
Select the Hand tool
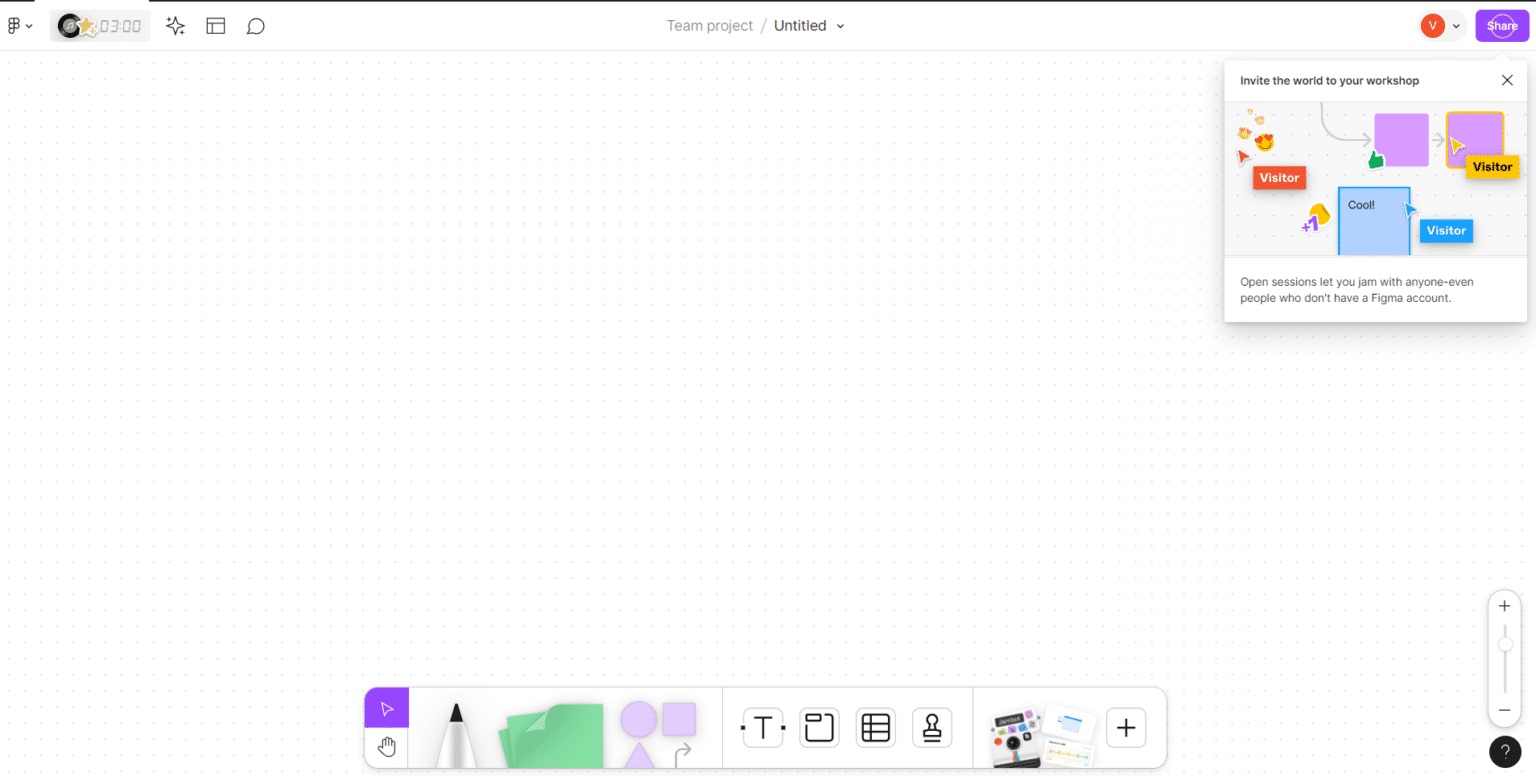point(387,747)
